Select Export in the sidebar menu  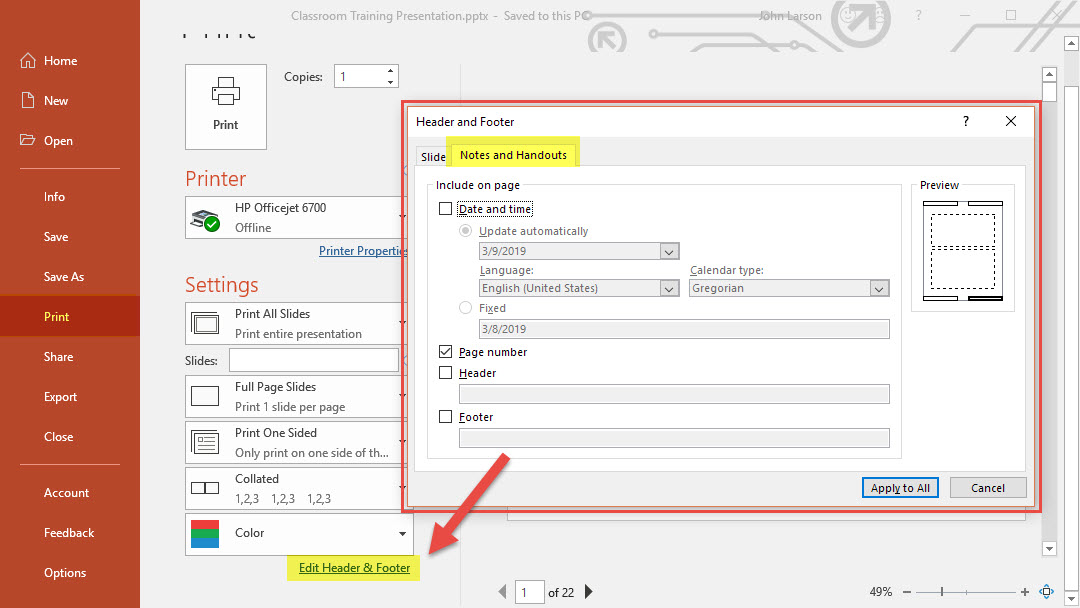[x=60, y=397]
